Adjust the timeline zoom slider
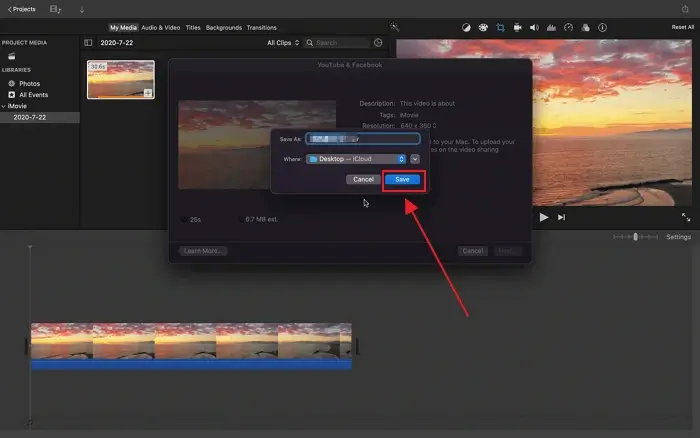 (634, 237)
